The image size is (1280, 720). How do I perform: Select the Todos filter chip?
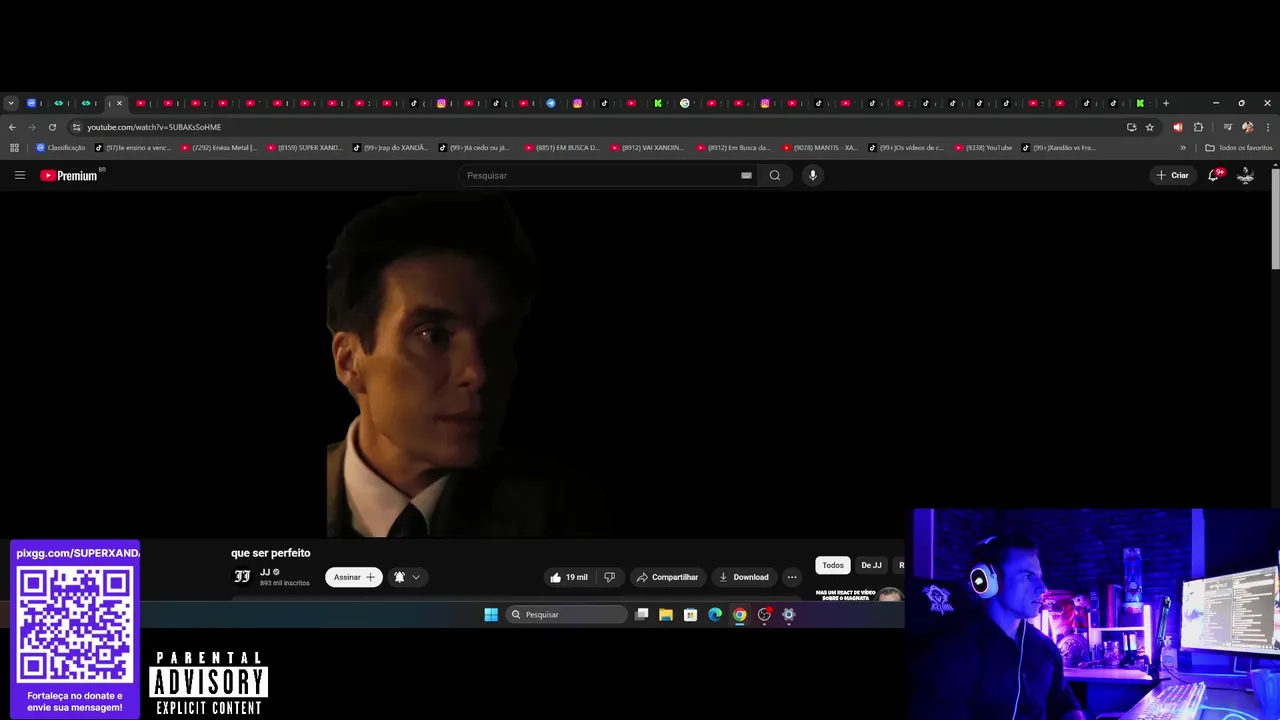click(x=833, y=565)
